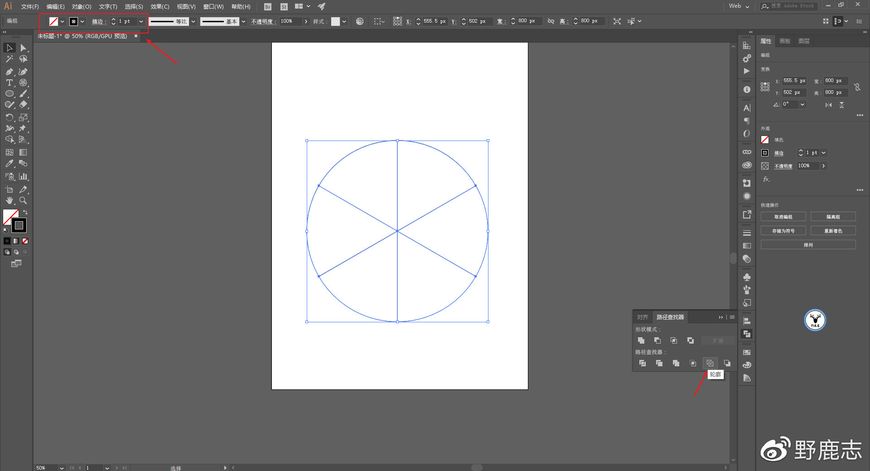The image size is (870, 471).
Task: Open the 对象(O) menu
Action: (81, 6)
